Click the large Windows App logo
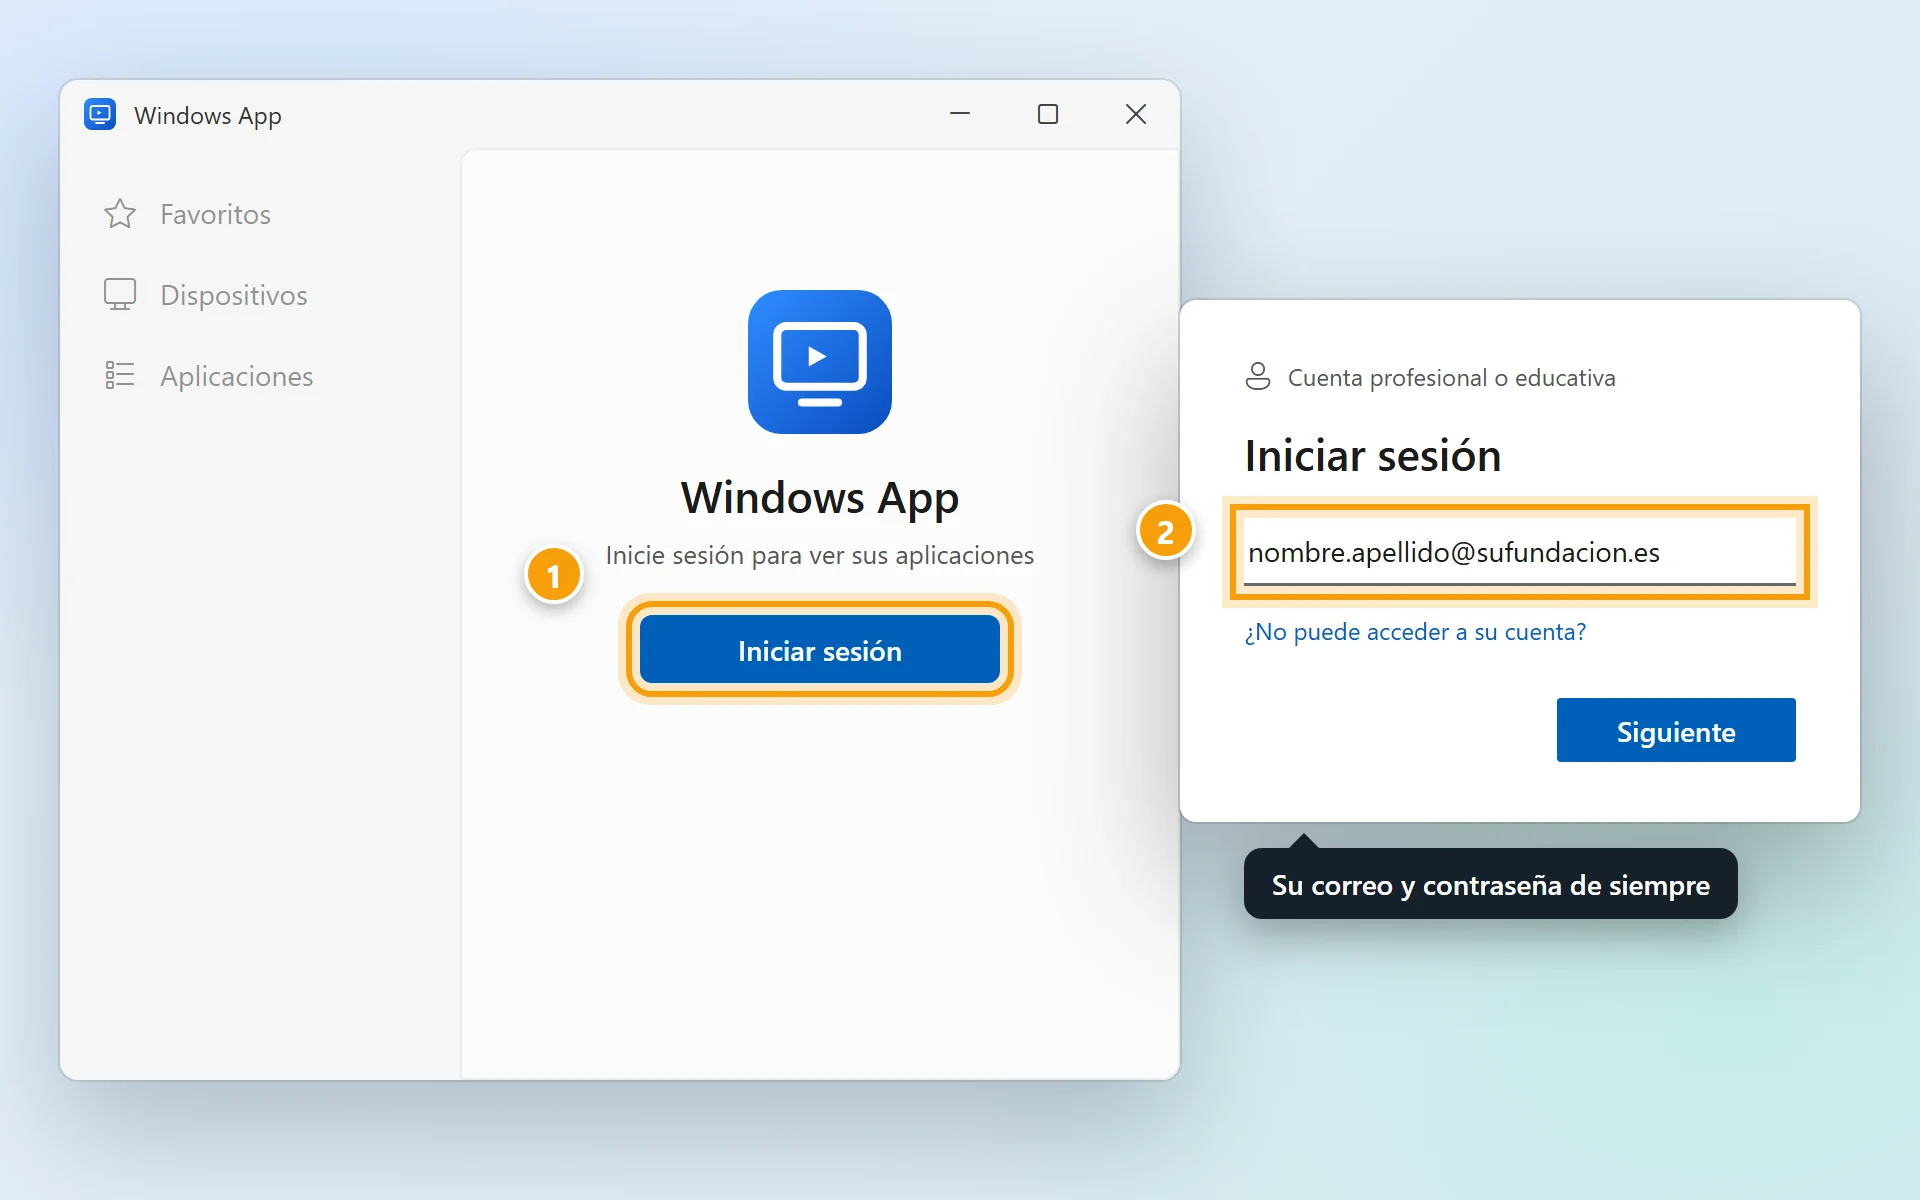Image resolution: width=1920 pixels, height=1200 pixels. tap(820, 362)
